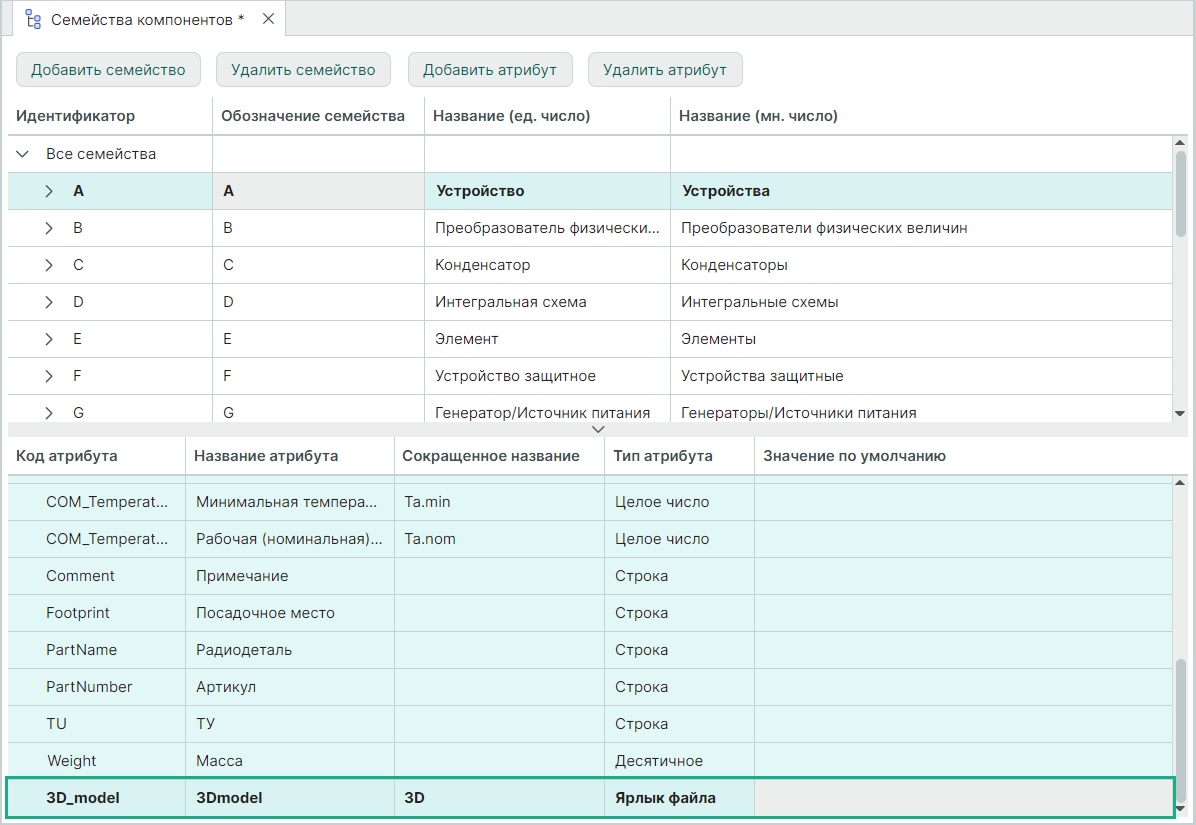Expand family C Конденсатор chevron
The image size is (1196, 825).
pos(49,265)
